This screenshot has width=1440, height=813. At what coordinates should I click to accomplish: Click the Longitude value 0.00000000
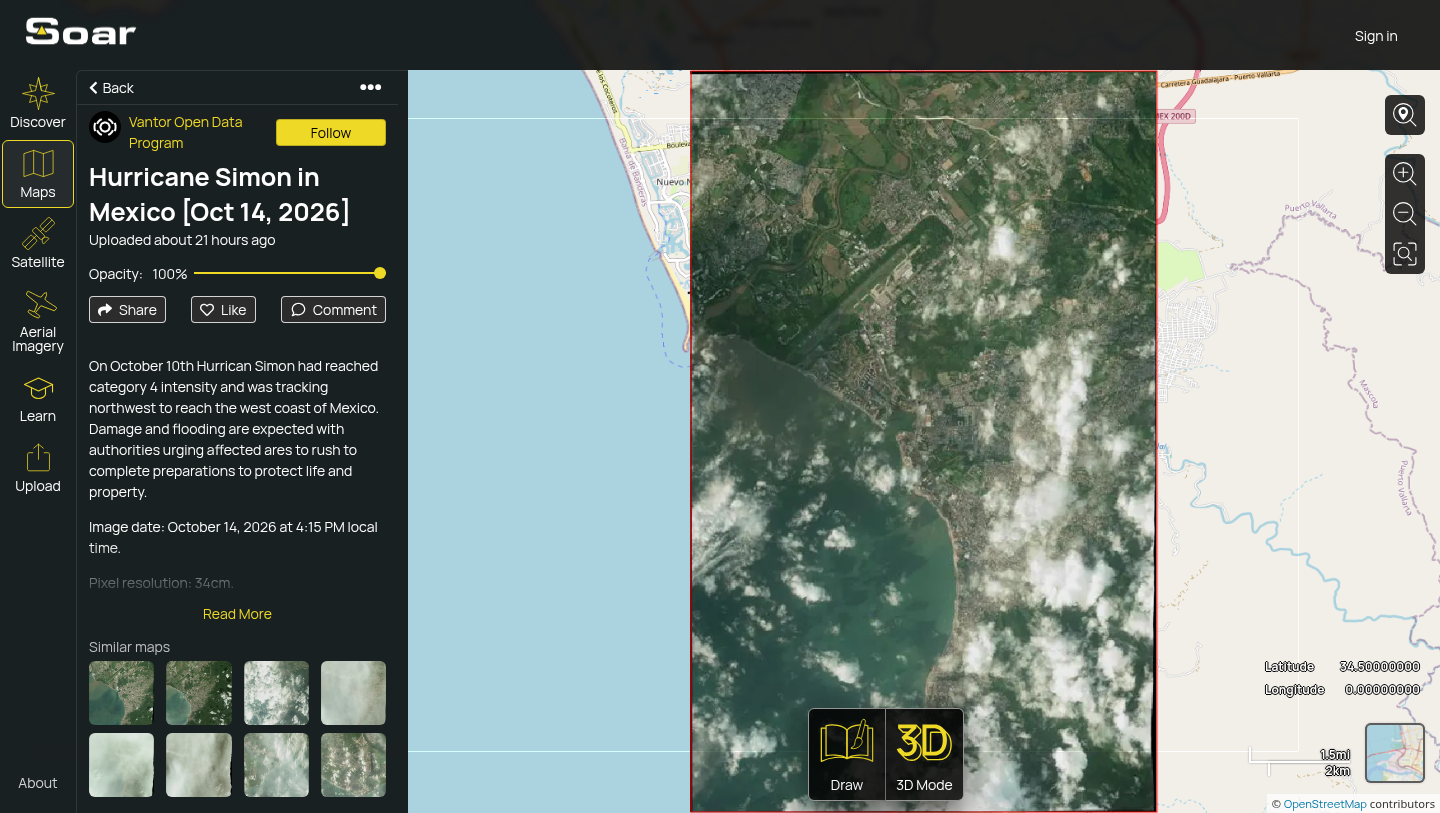pos(1382,689)
